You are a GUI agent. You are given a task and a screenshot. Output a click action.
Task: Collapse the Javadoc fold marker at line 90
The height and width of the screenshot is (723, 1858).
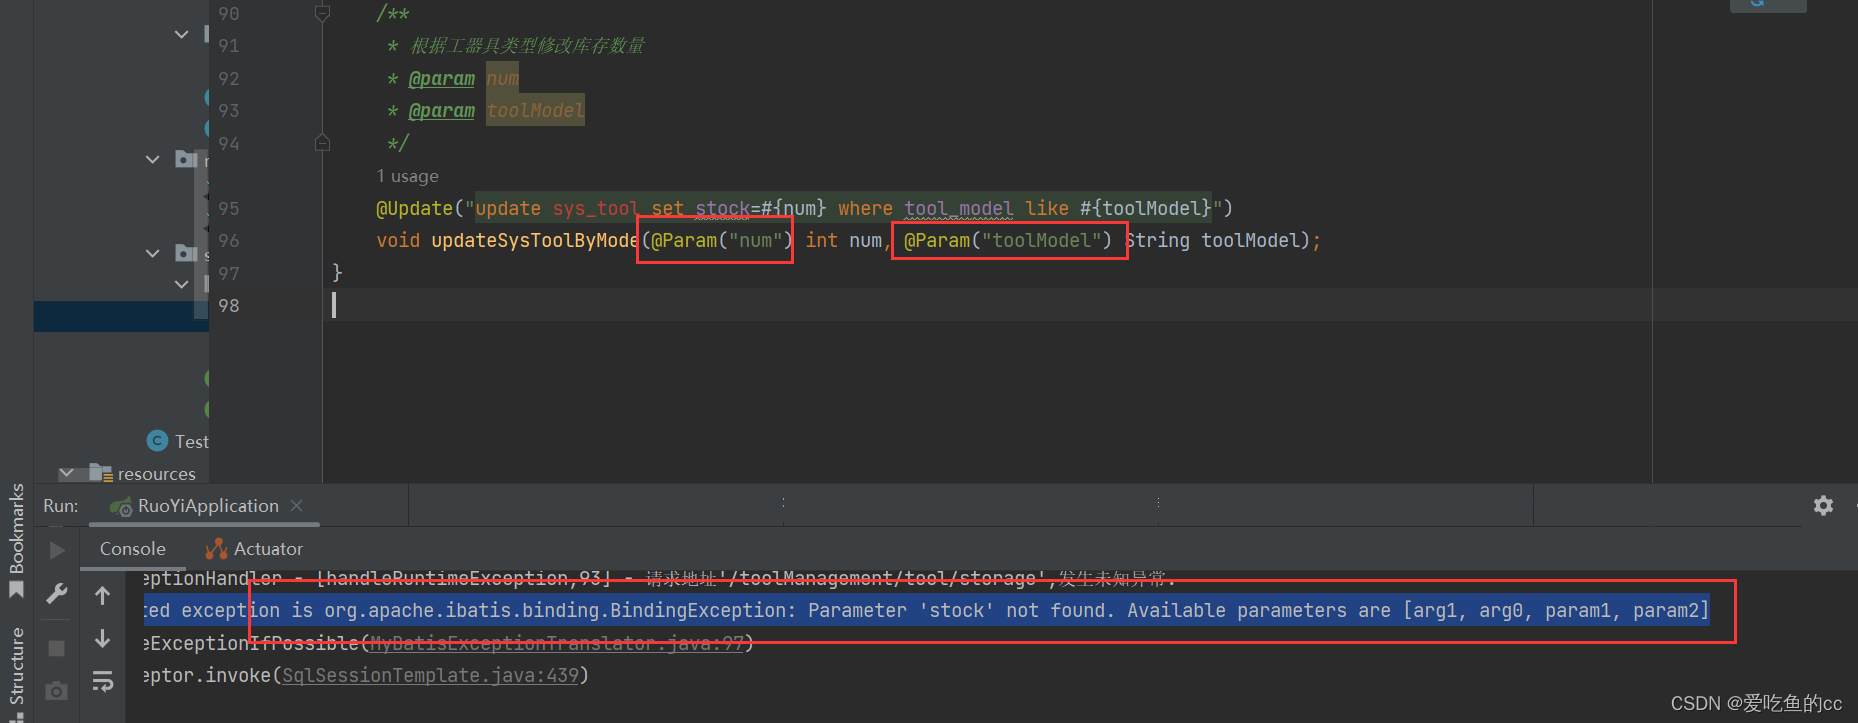tap(322, 13)
